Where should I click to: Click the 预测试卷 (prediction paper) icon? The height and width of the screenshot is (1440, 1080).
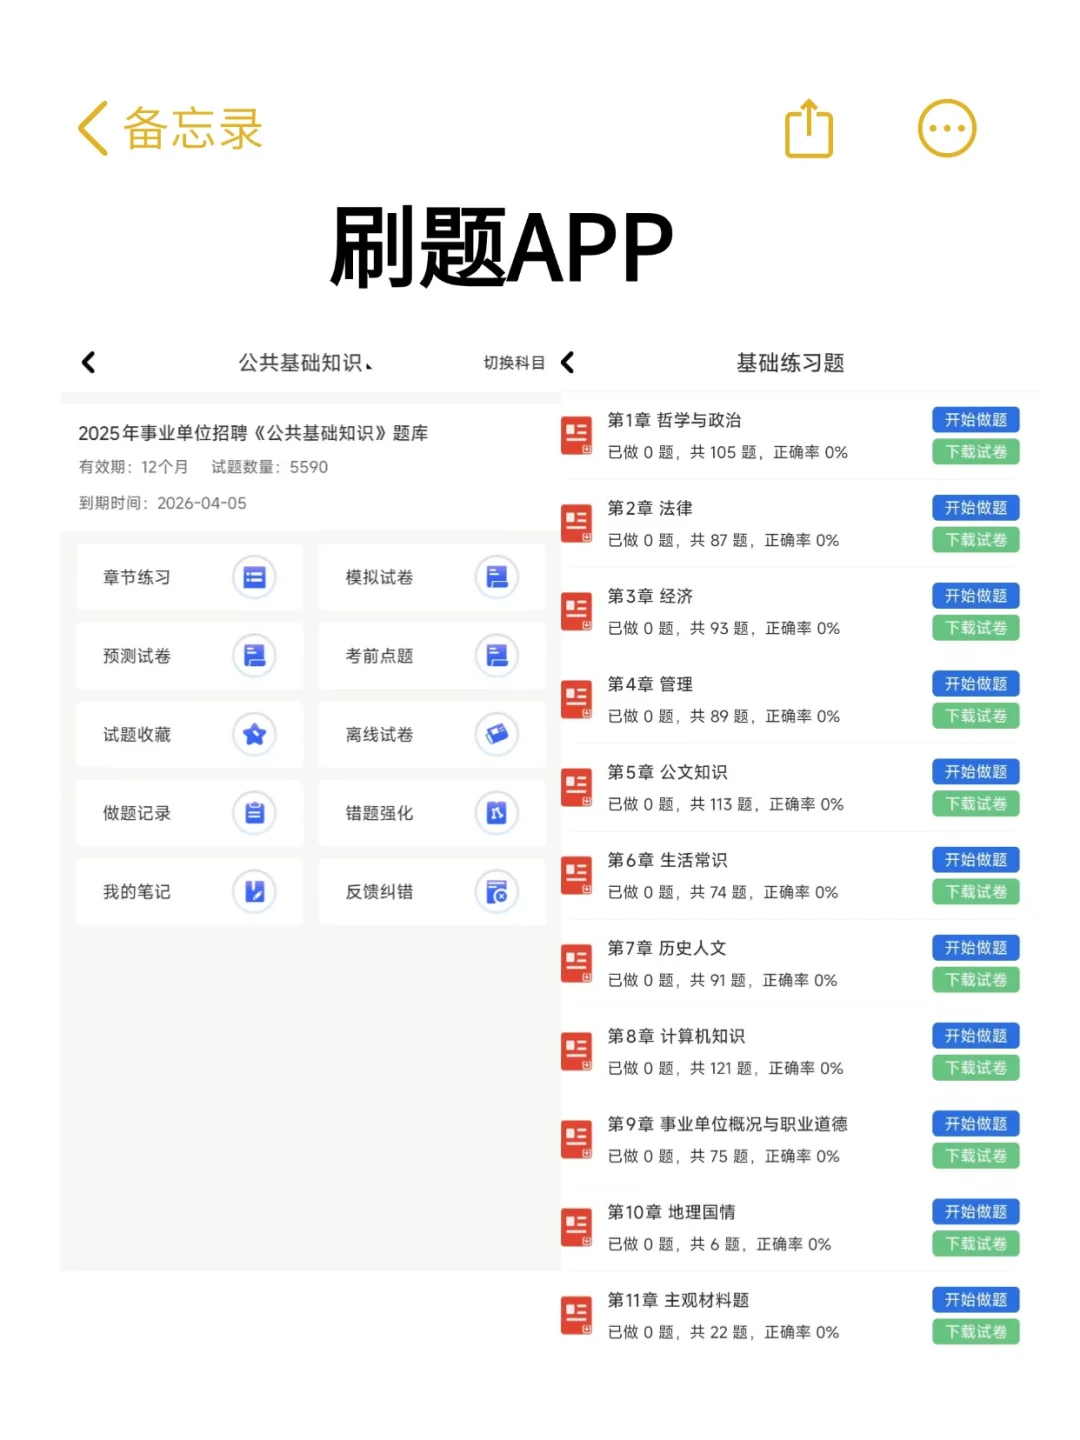click(253, 656)
